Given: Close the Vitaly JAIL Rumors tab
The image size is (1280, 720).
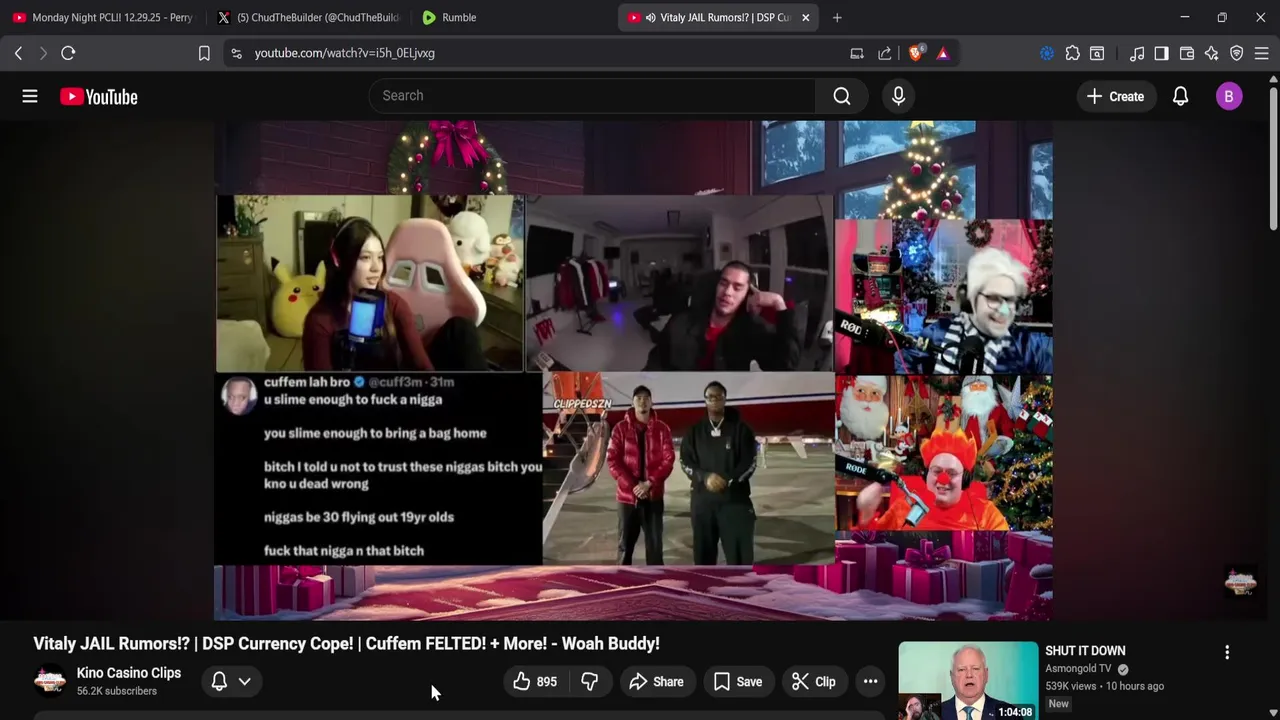Looking at the screenshot, I should [x=806, y=17].
